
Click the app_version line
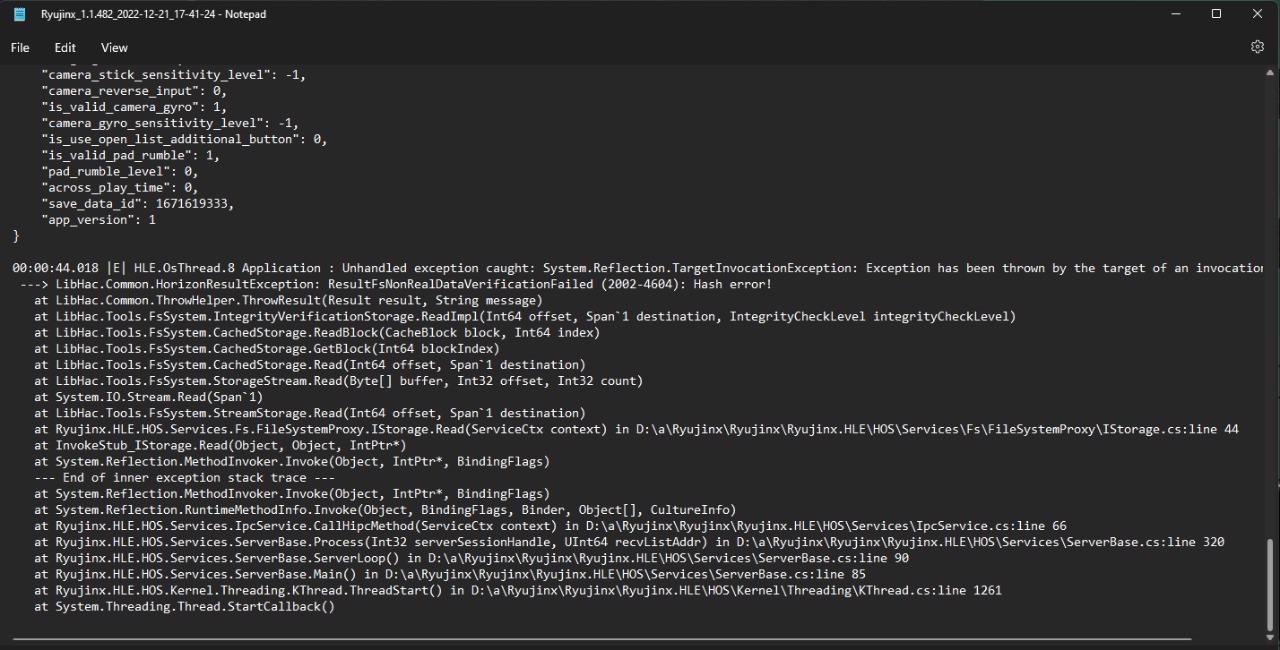100,219
